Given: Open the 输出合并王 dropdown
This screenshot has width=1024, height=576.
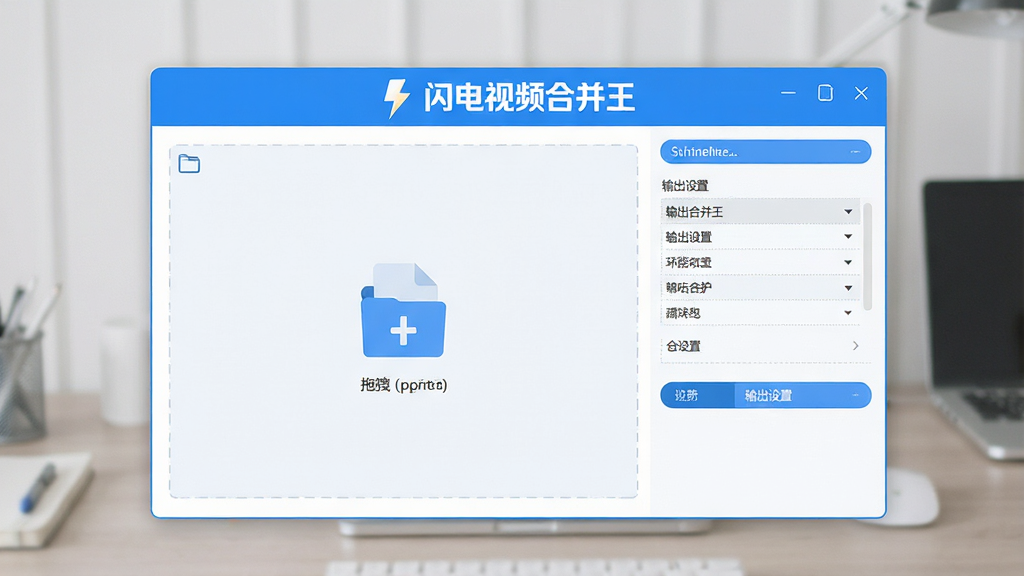Looking at the screenshot, I should (x=760, y=212).
